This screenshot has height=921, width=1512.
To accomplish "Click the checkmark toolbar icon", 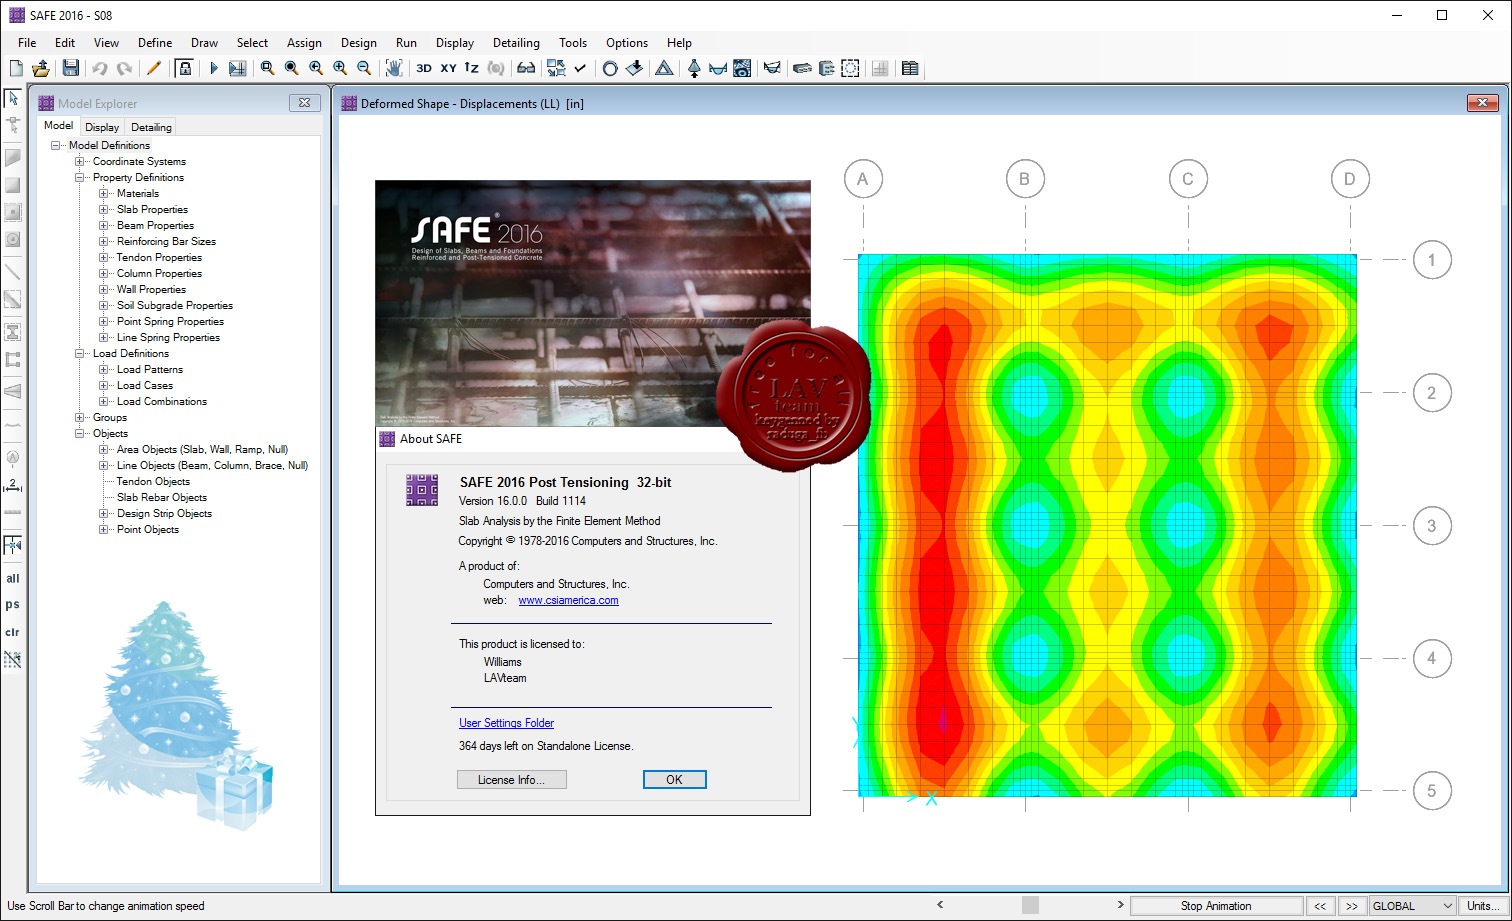I will [580, 68].
